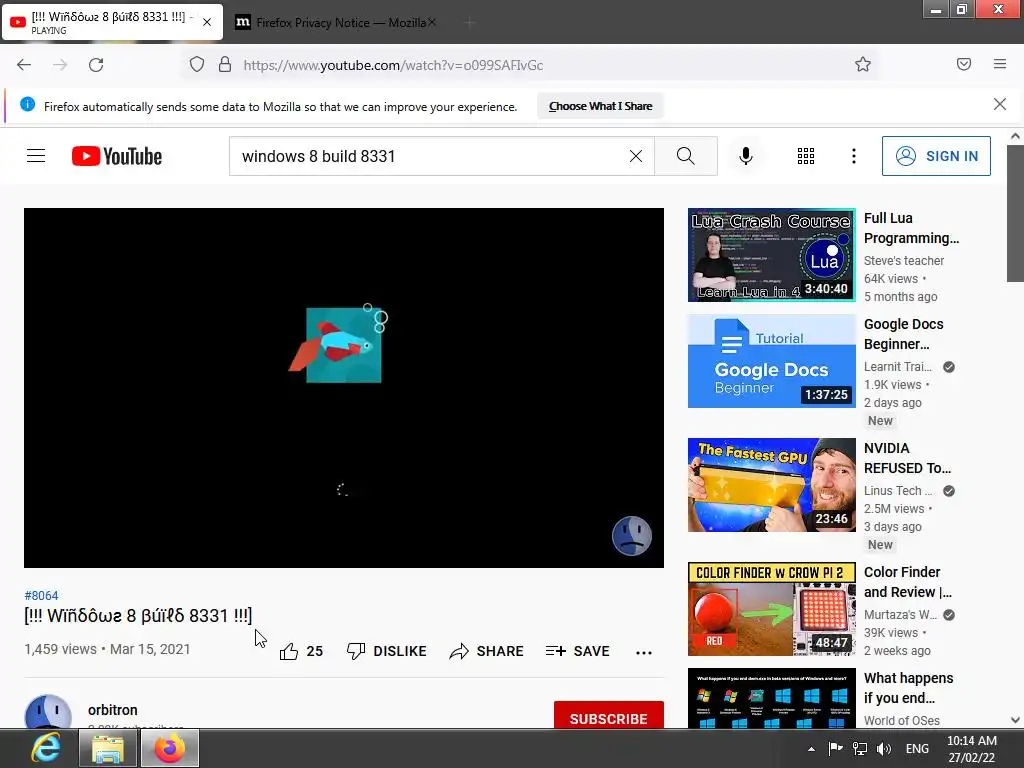Screen dimensions: 1024x768
Task: Open the Learnit Trai channel name
Action: (897, 366)
